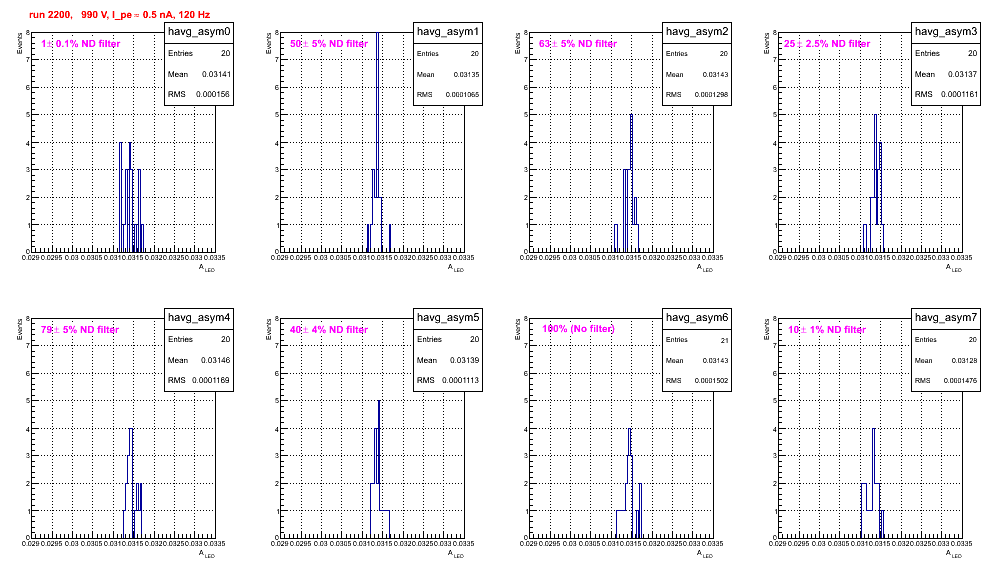Click RMS value 0.0001298 in havg_asym2 stats
The height and width of the screenshot is (572, 996).
tap(711, 95)
